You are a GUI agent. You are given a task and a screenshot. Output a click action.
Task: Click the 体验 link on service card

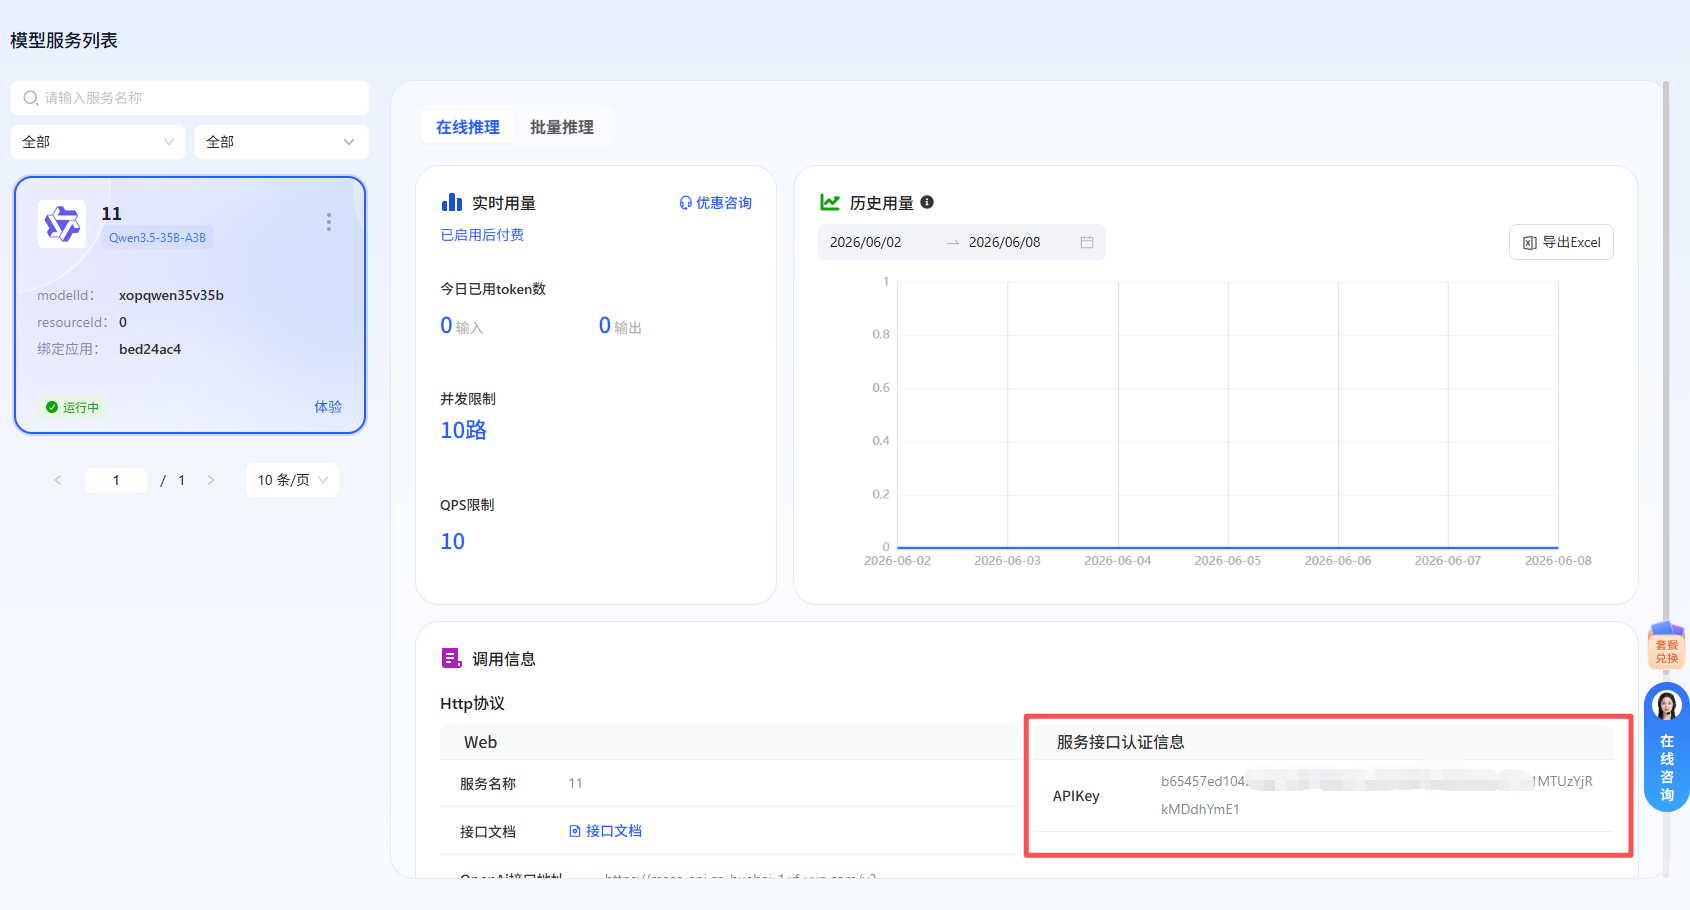328,407
